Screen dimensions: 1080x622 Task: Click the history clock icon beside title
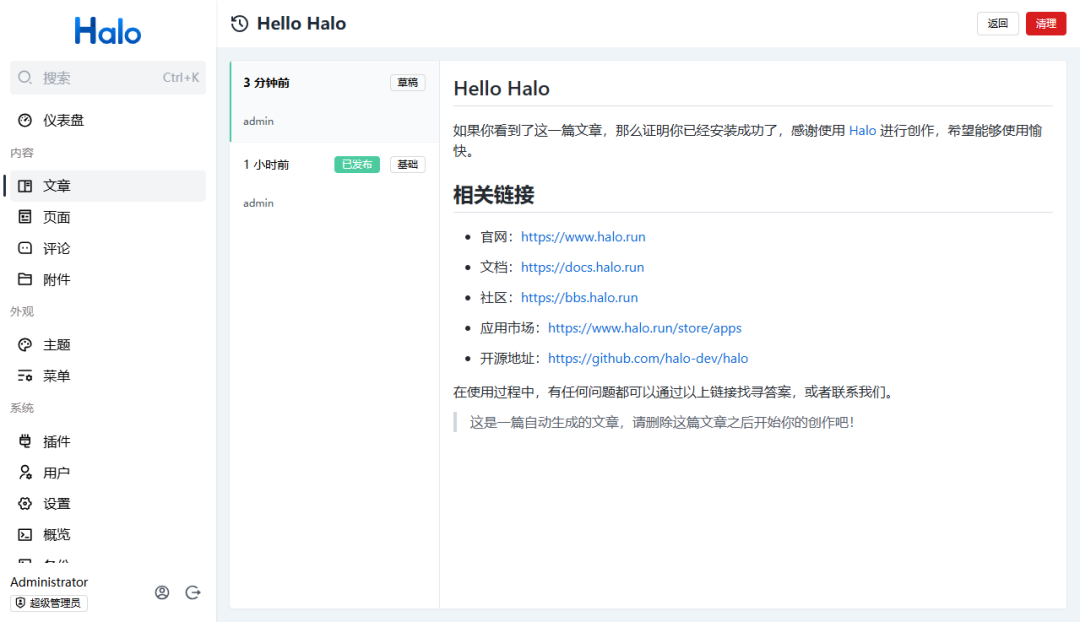(x=239, y=24)
